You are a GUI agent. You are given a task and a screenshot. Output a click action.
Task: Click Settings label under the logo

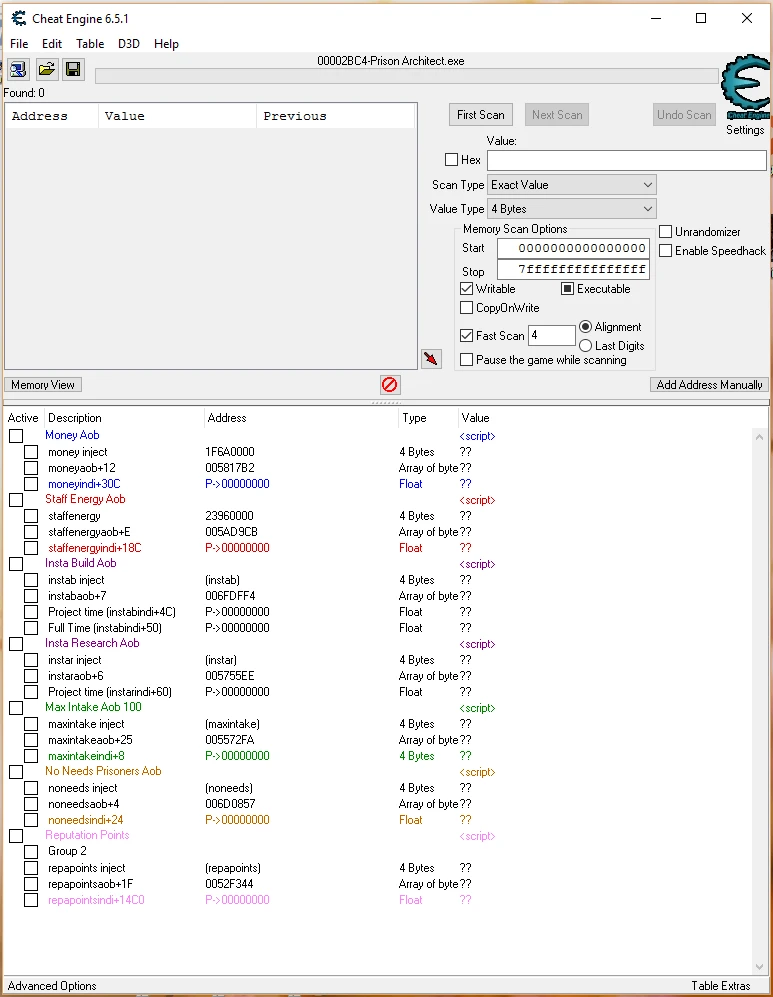[x=745, y=130]
